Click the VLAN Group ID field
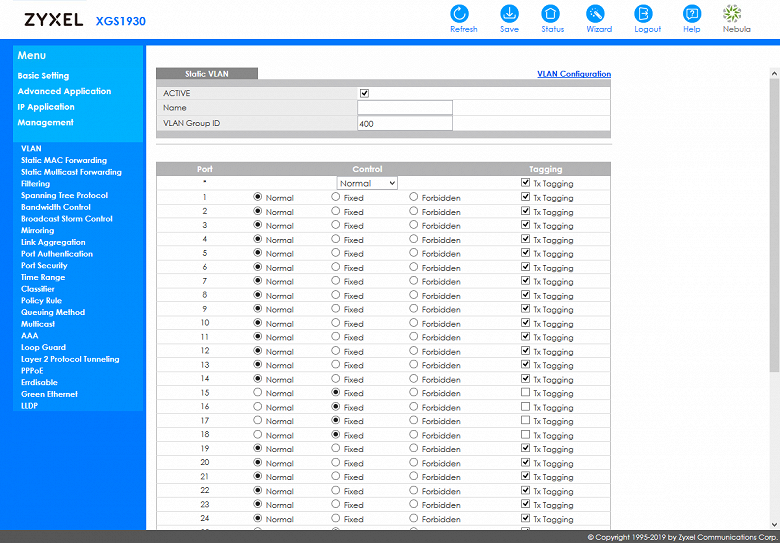This screenshot has height=543, width=780. pyautogui.click(x=405, y=123)
